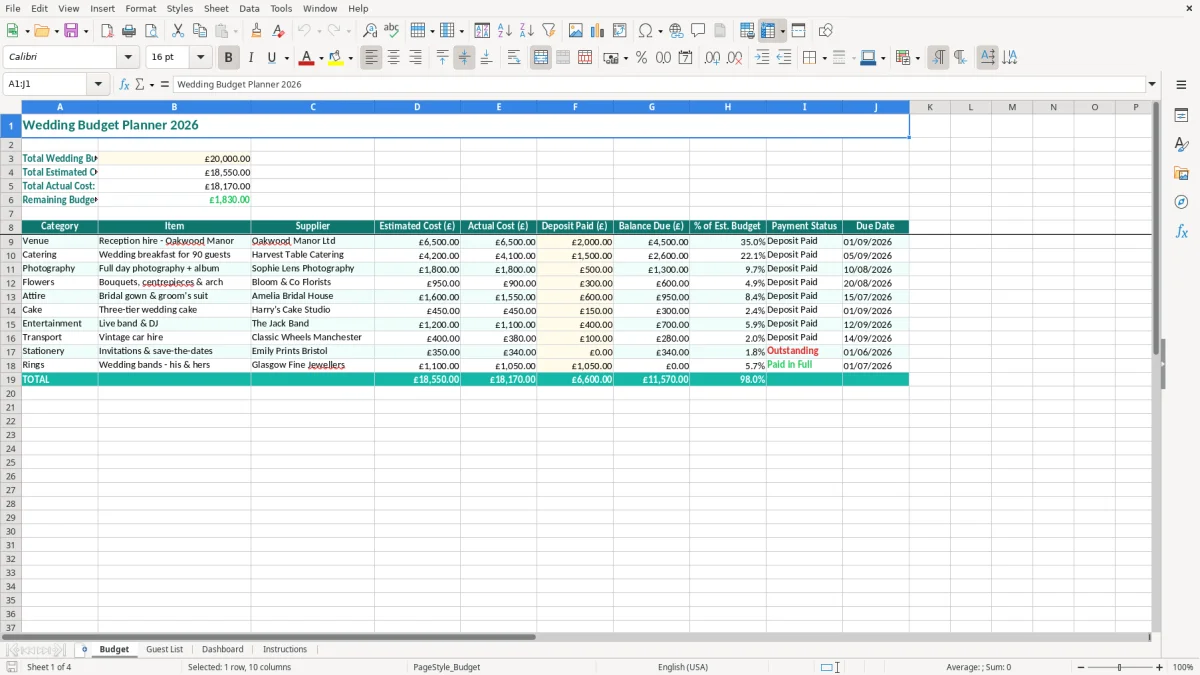
Task: Click the Save document icon
Action: pyautogui.click(x=71, y=31)
